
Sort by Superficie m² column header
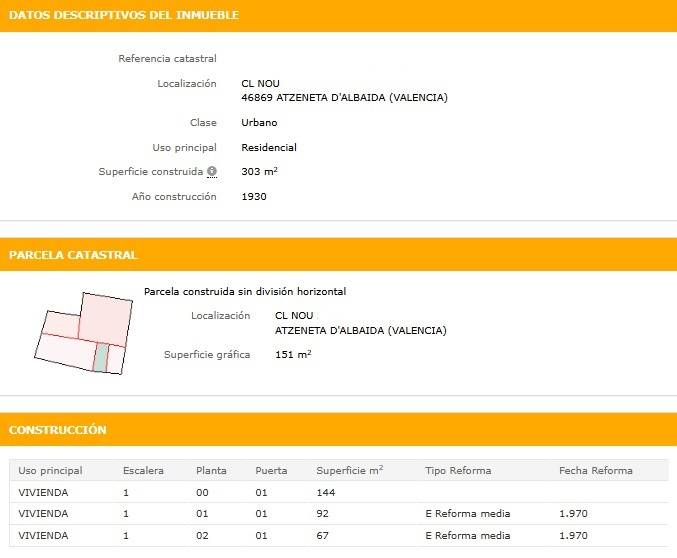tap(349, 470)
